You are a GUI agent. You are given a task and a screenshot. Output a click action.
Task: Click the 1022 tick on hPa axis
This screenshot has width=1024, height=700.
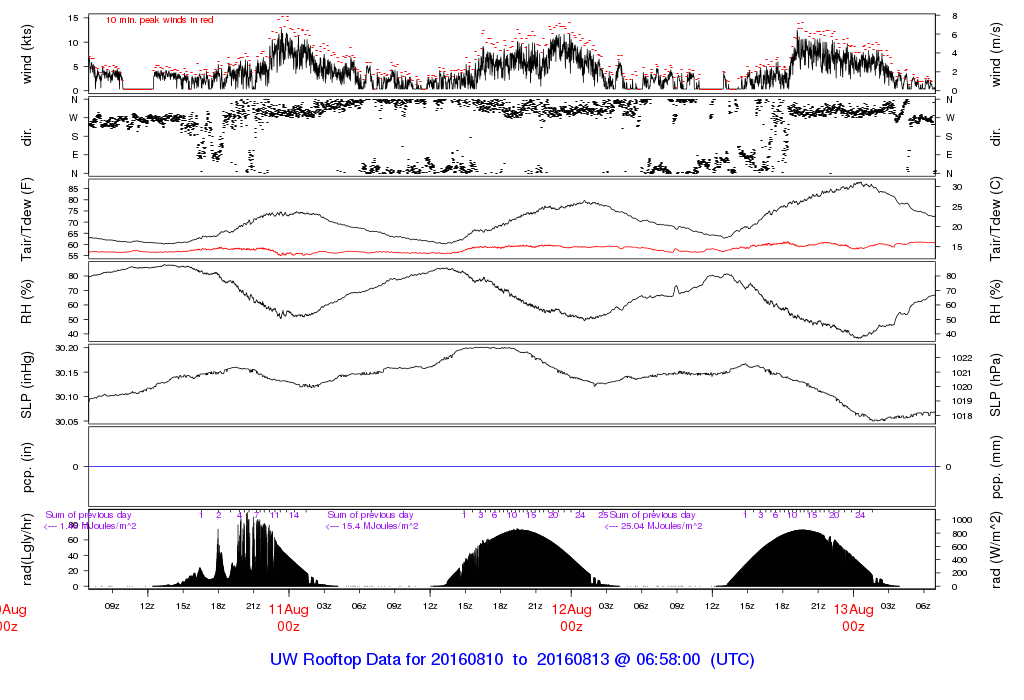click(956, 358)
